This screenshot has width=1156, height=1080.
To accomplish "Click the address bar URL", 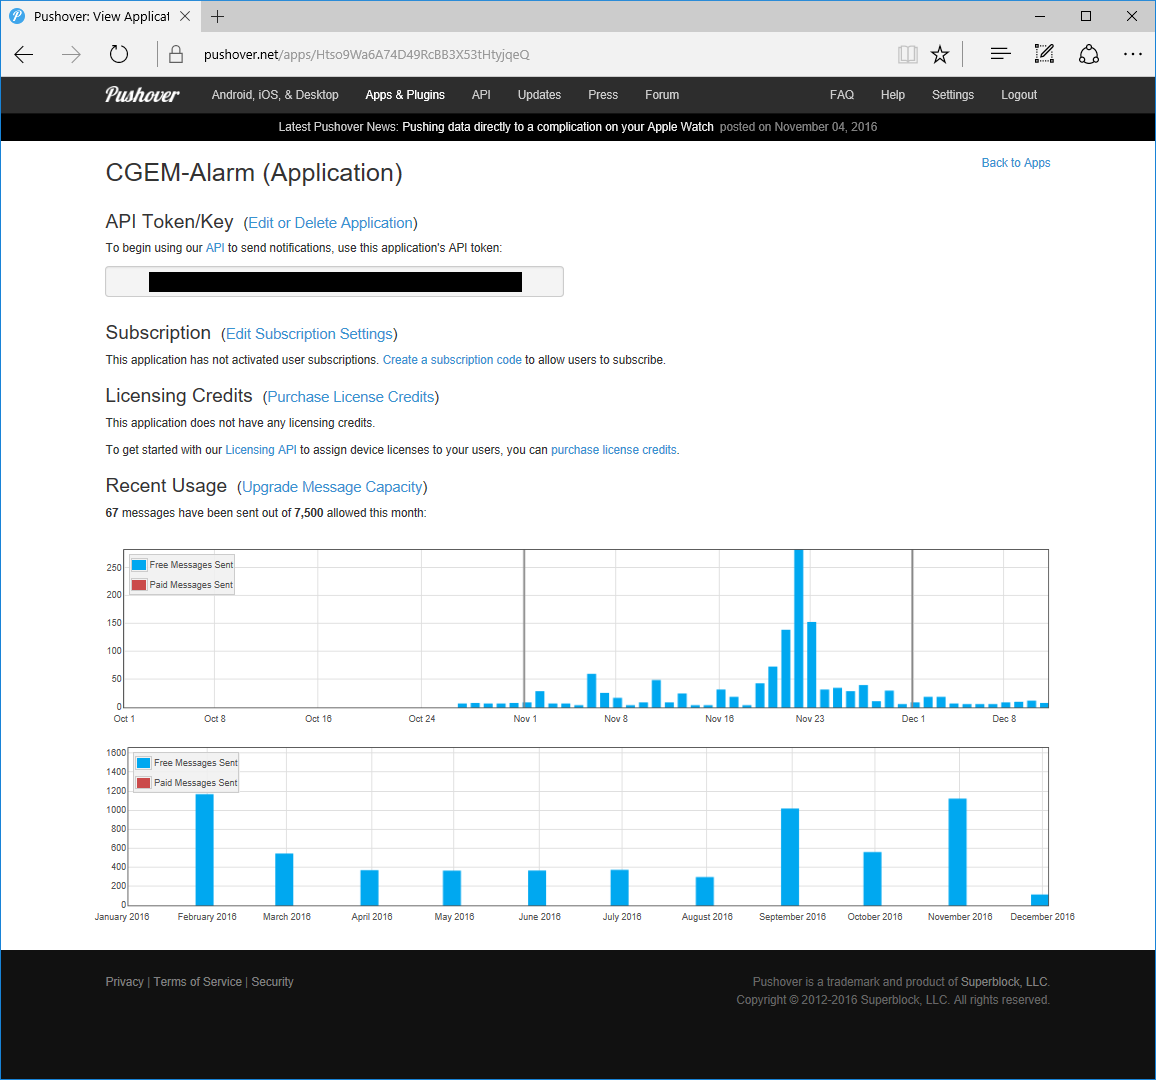I will pyautogui.click(x=366, y=55).
